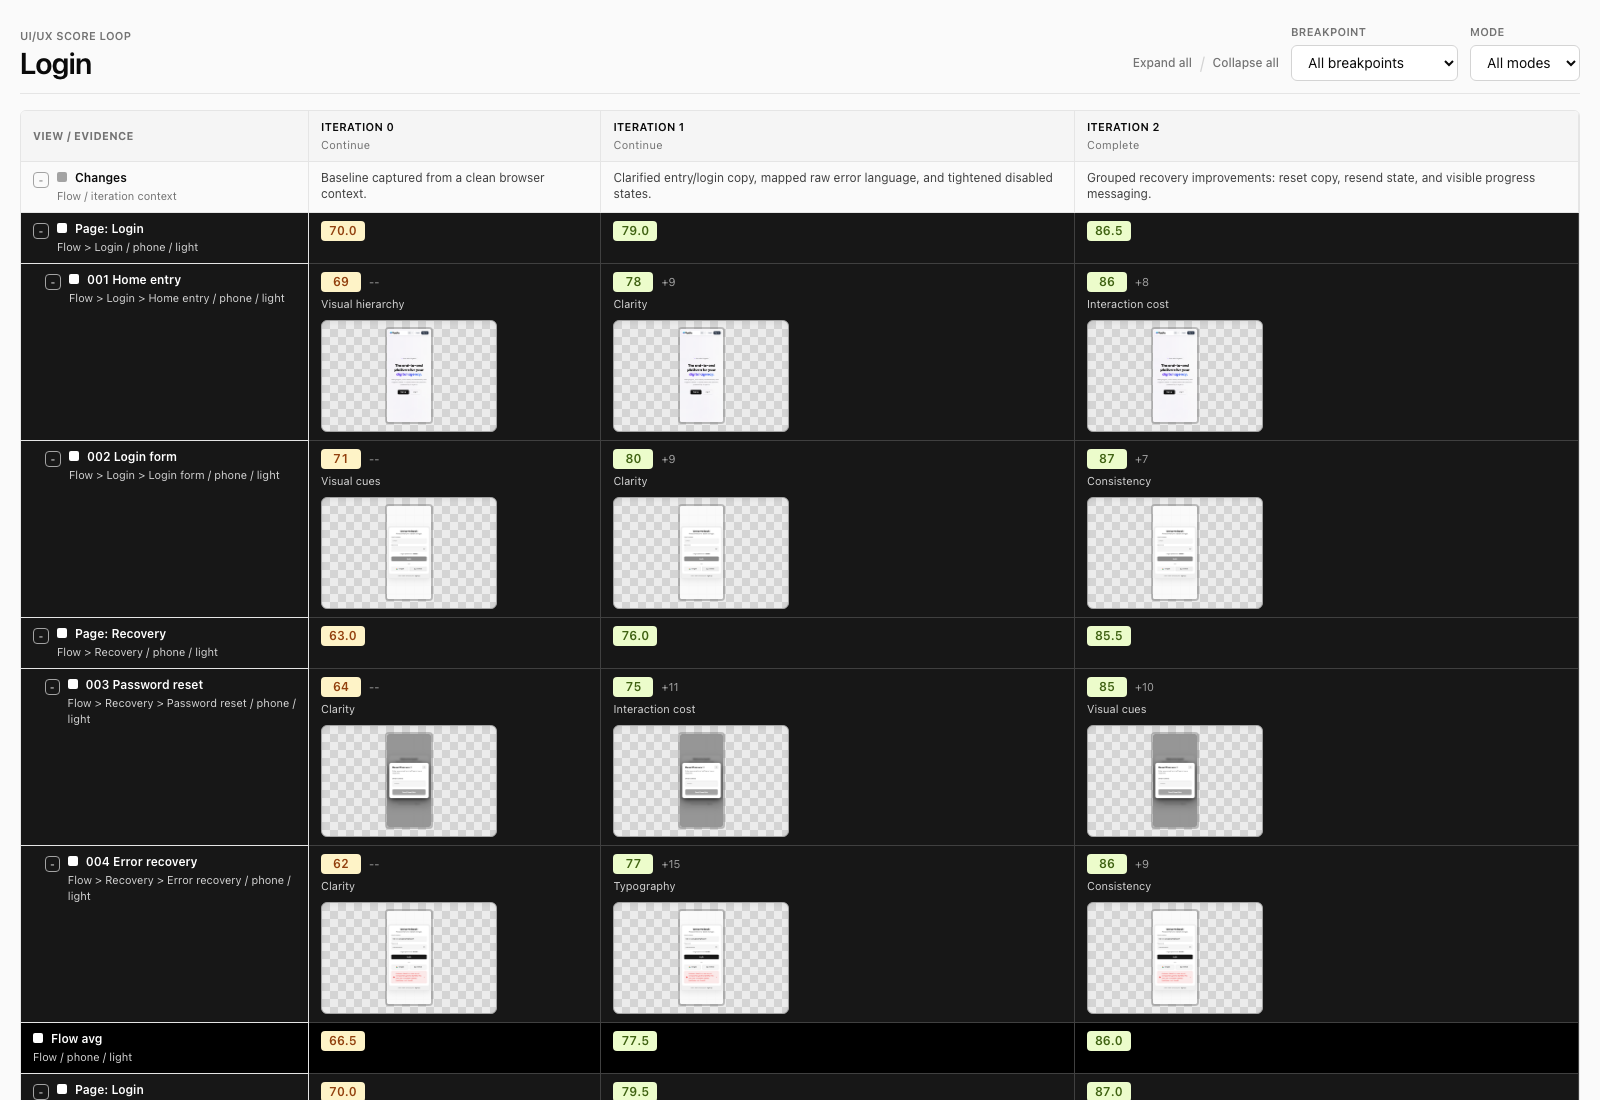This screenshot has width=1600, height=1100.
Task: Collapse the 004 Error recovery row
Action: pos(52,864)
